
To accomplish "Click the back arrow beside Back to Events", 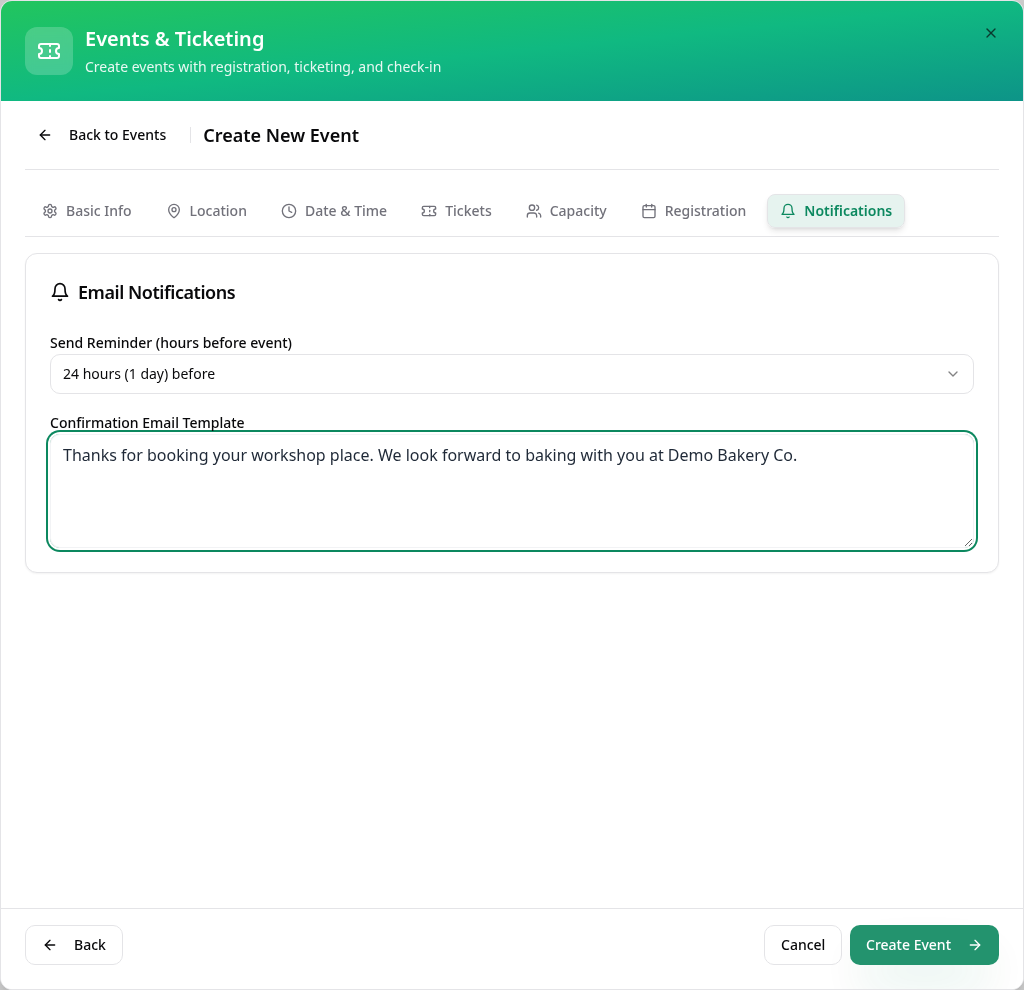I will pos(44,135).
